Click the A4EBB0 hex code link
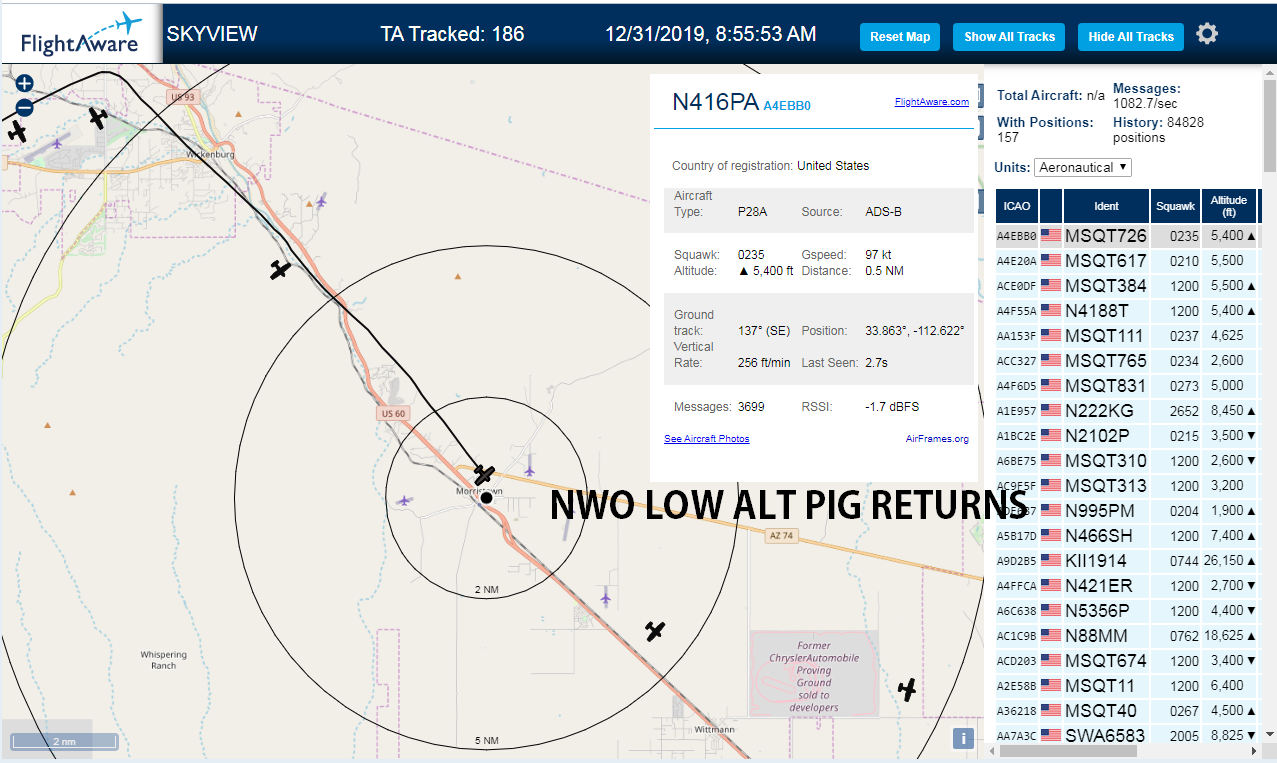The width and height of the screenshot is (1277, 763). [x=787, y=105]
